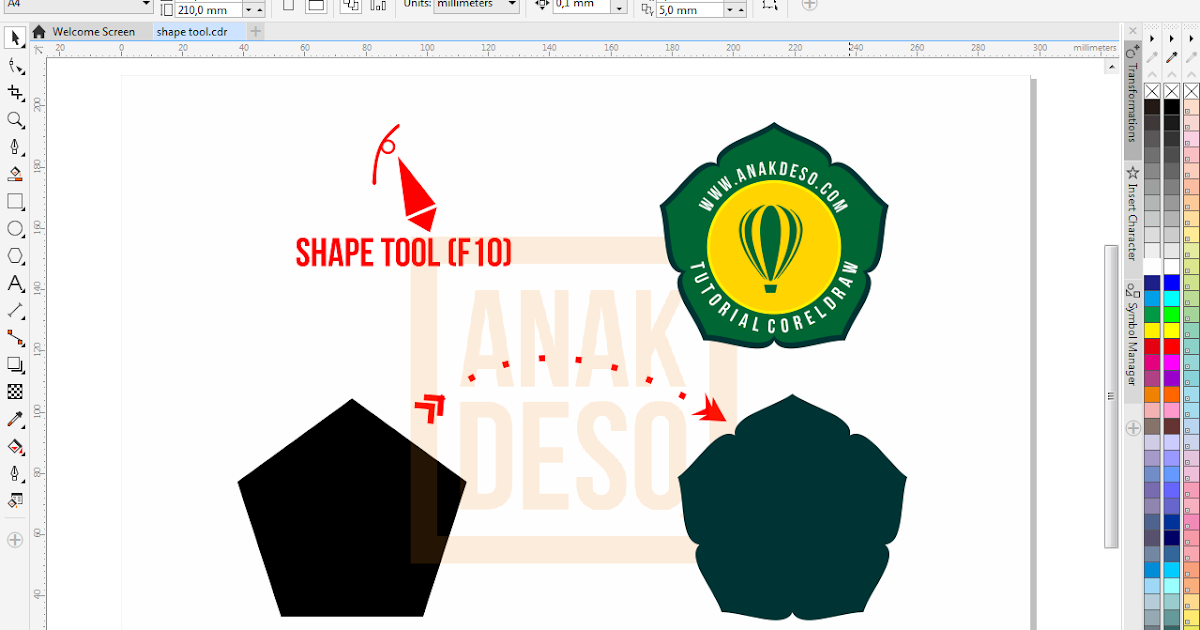Select the Artistic Media tool

pyautogui.click(x=15, y=174)
